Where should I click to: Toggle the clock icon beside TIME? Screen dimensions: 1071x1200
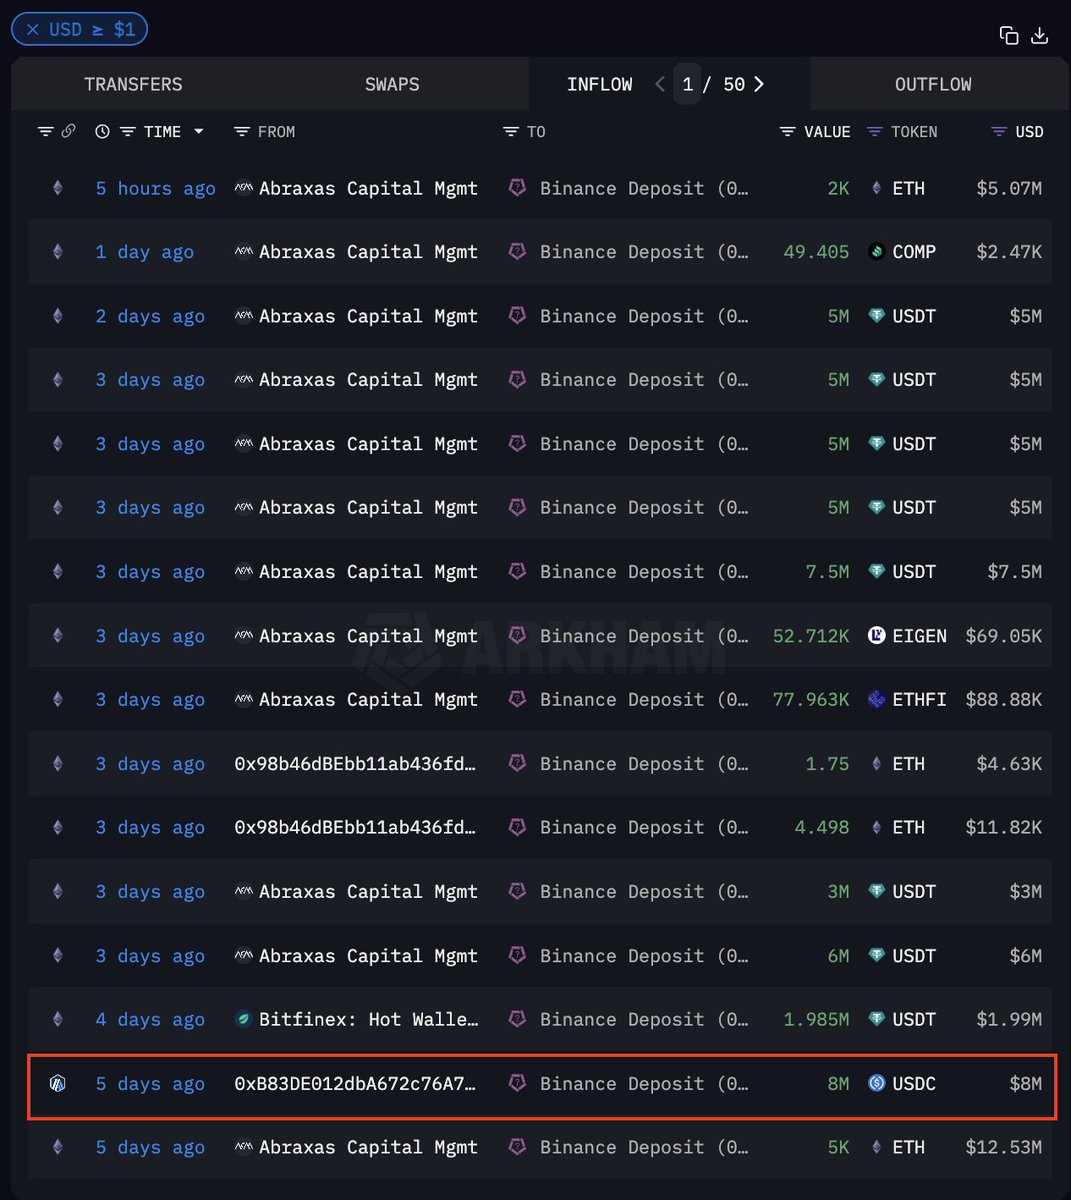[102, 132]
